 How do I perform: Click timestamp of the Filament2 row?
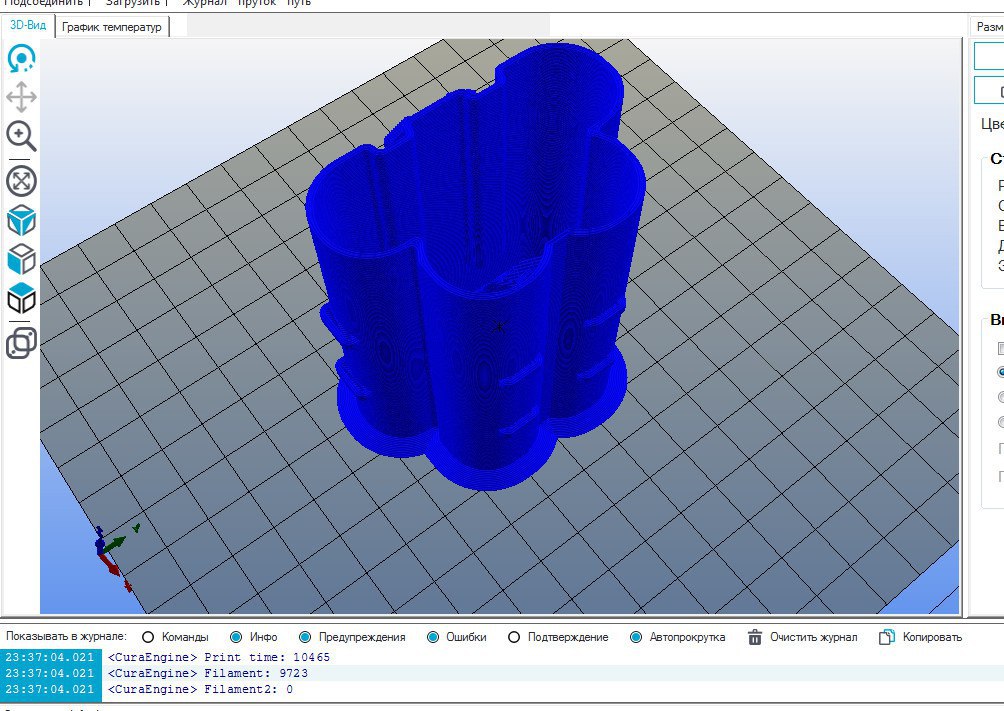(50, 689)
